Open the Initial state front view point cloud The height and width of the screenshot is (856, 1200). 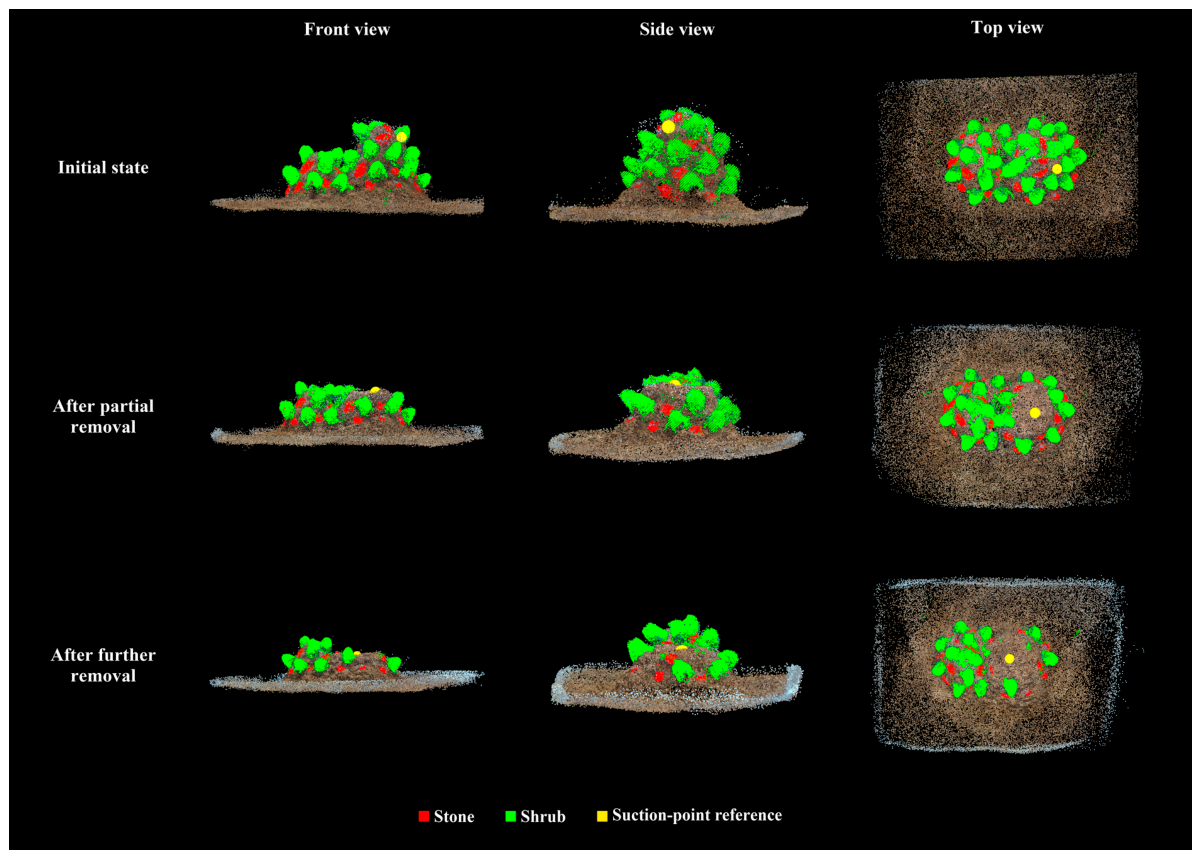[x=347, y=167]
